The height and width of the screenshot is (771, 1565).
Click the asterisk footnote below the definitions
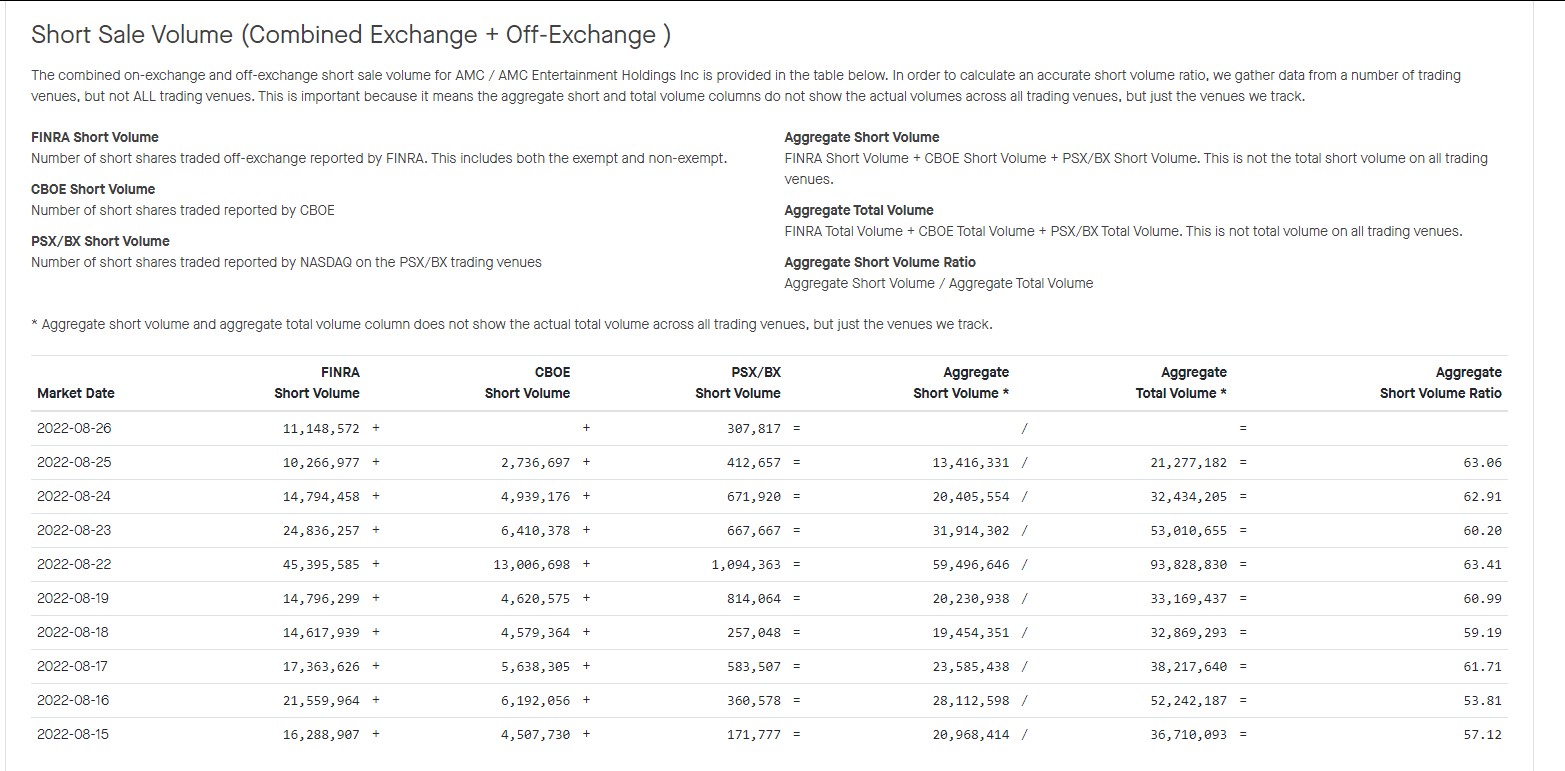[x=512, y=324]
